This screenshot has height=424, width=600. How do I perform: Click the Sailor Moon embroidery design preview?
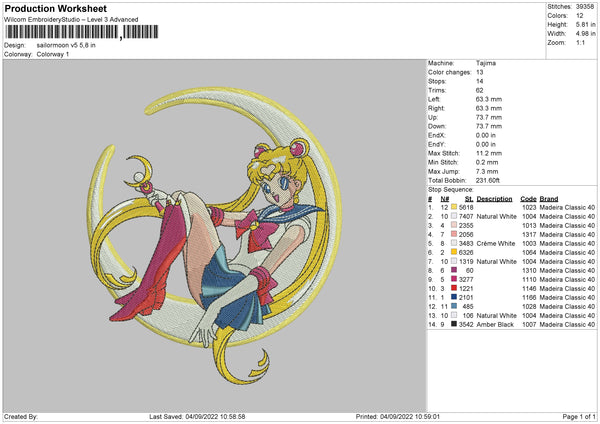coord(214,236)
